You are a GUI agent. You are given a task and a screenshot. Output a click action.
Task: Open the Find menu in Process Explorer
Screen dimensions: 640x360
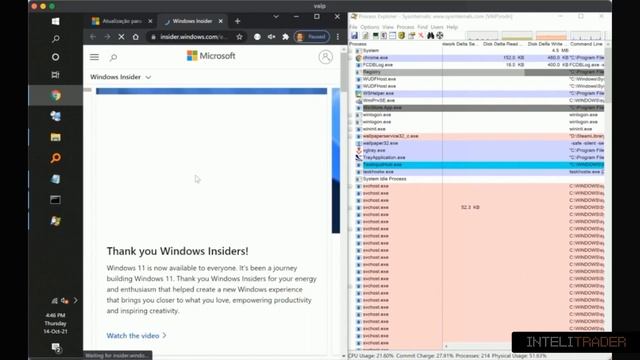pos(422,27)
